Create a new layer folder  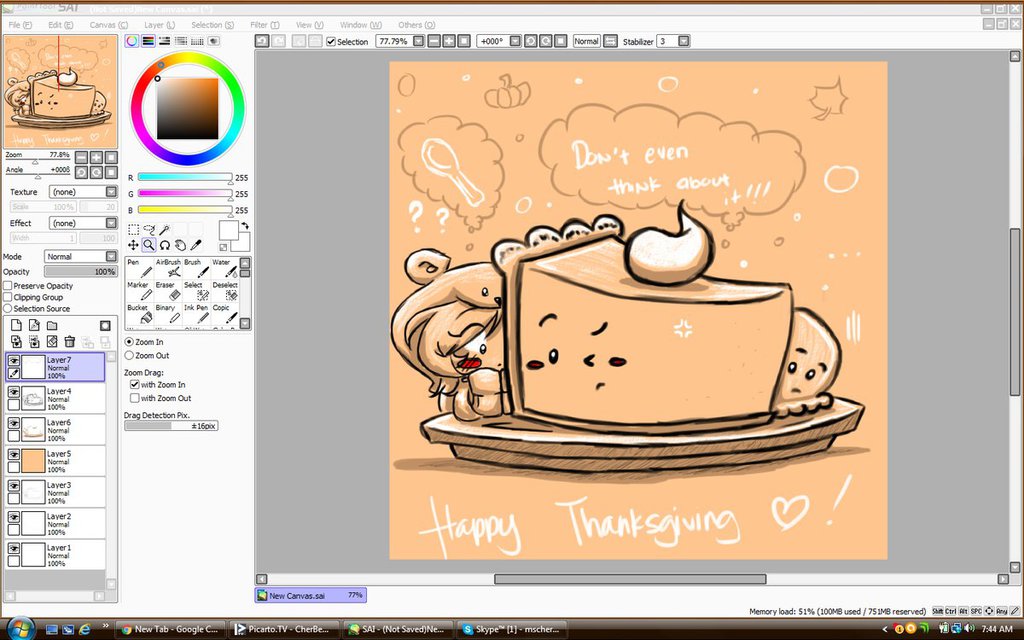52,325
